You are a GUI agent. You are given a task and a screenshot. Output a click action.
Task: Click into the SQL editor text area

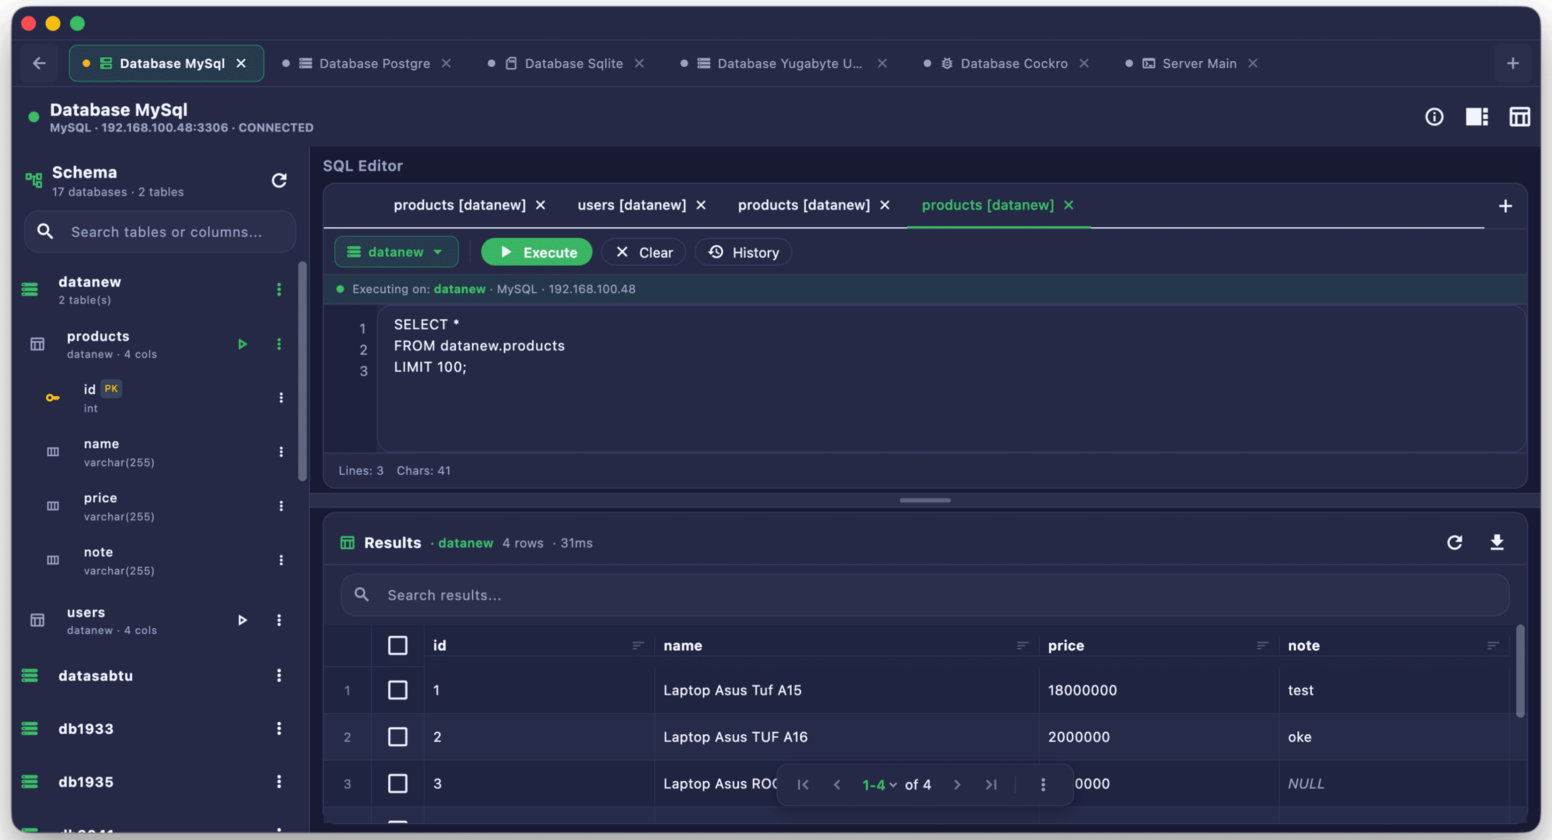(950, 379)
